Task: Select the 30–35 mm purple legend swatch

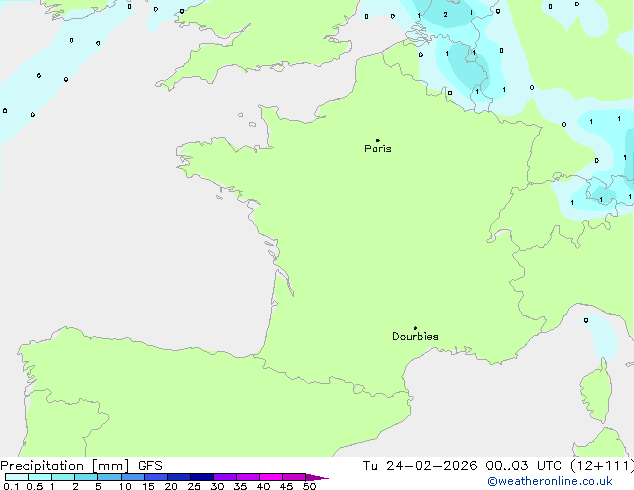Action: [225, 477]
